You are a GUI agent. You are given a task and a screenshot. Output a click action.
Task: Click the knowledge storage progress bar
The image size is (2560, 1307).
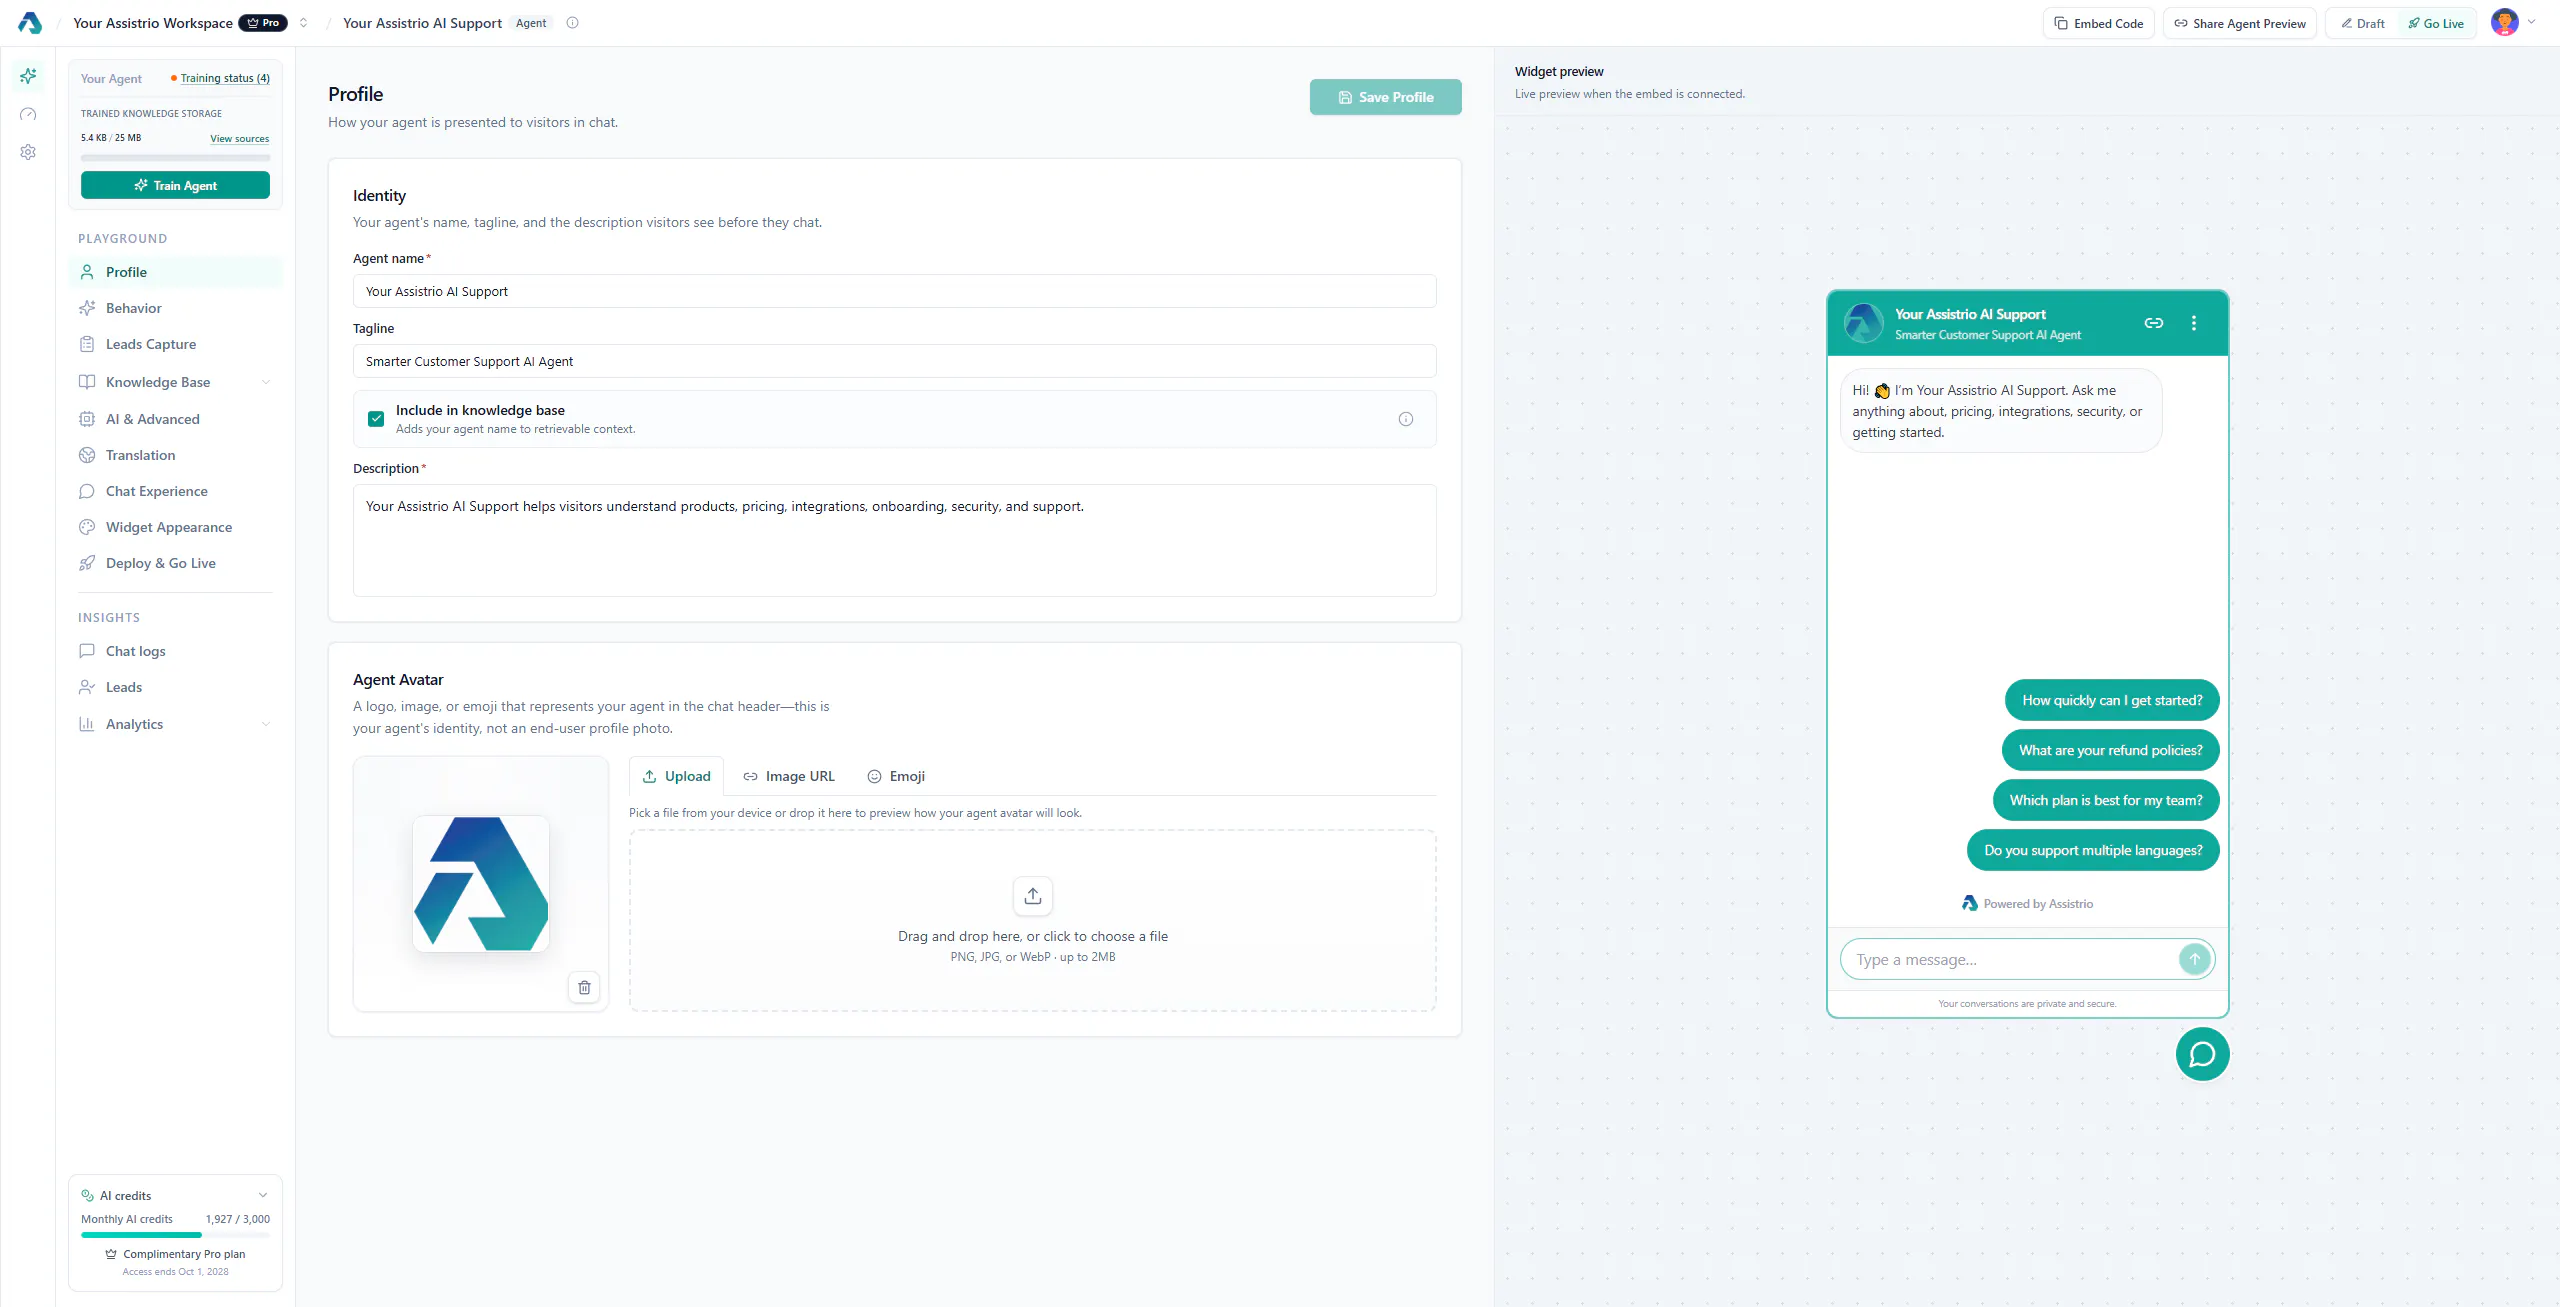pos(175,157)
